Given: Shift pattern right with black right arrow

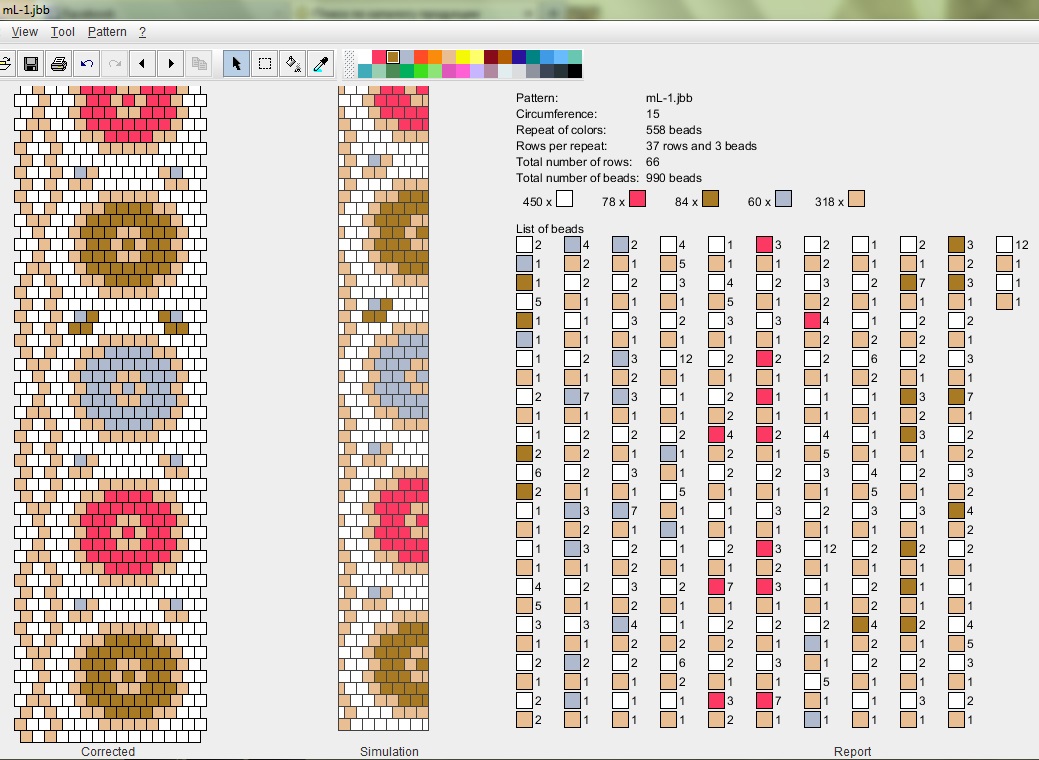Looking at the screenshot, I should (x=171, y=64).
